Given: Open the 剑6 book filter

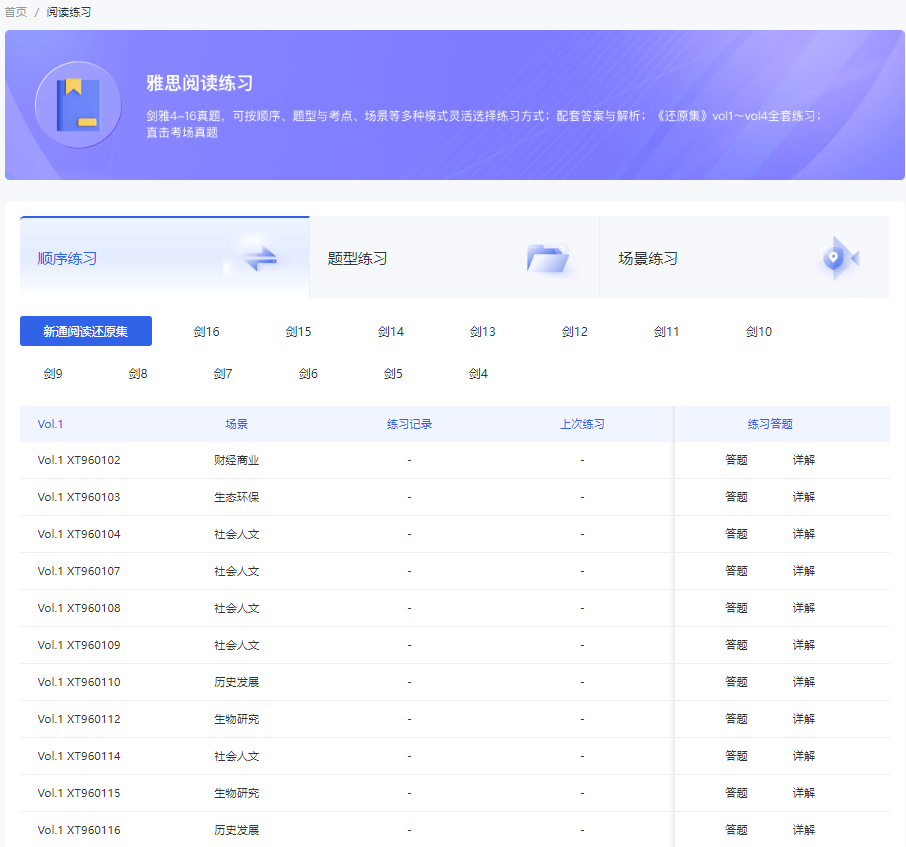Looking at the screenshot, I should (x=308, y=374).
